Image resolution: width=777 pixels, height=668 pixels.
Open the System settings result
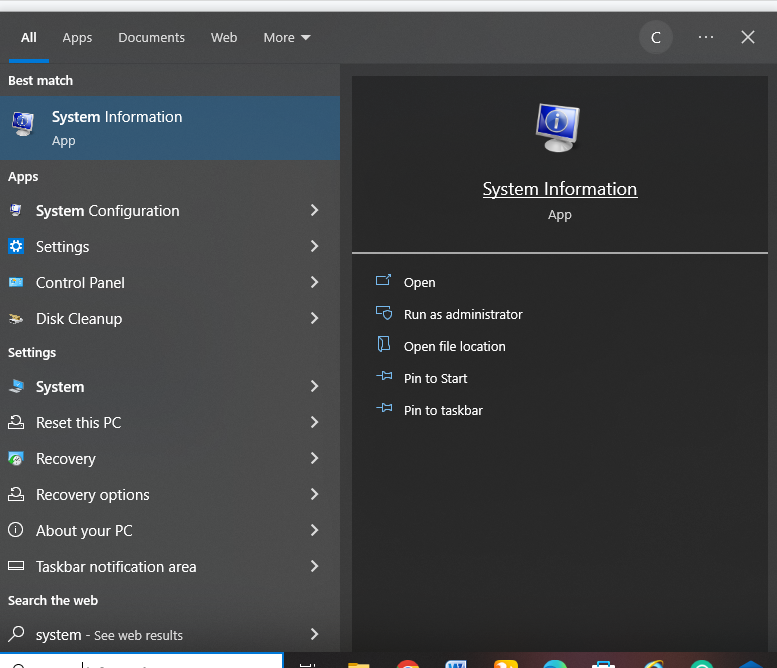[x=60, y=387]
